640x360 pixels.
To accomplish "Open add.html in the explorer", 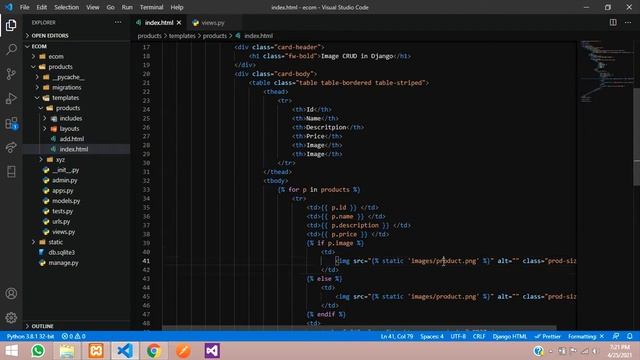I will tap(72, 139).
